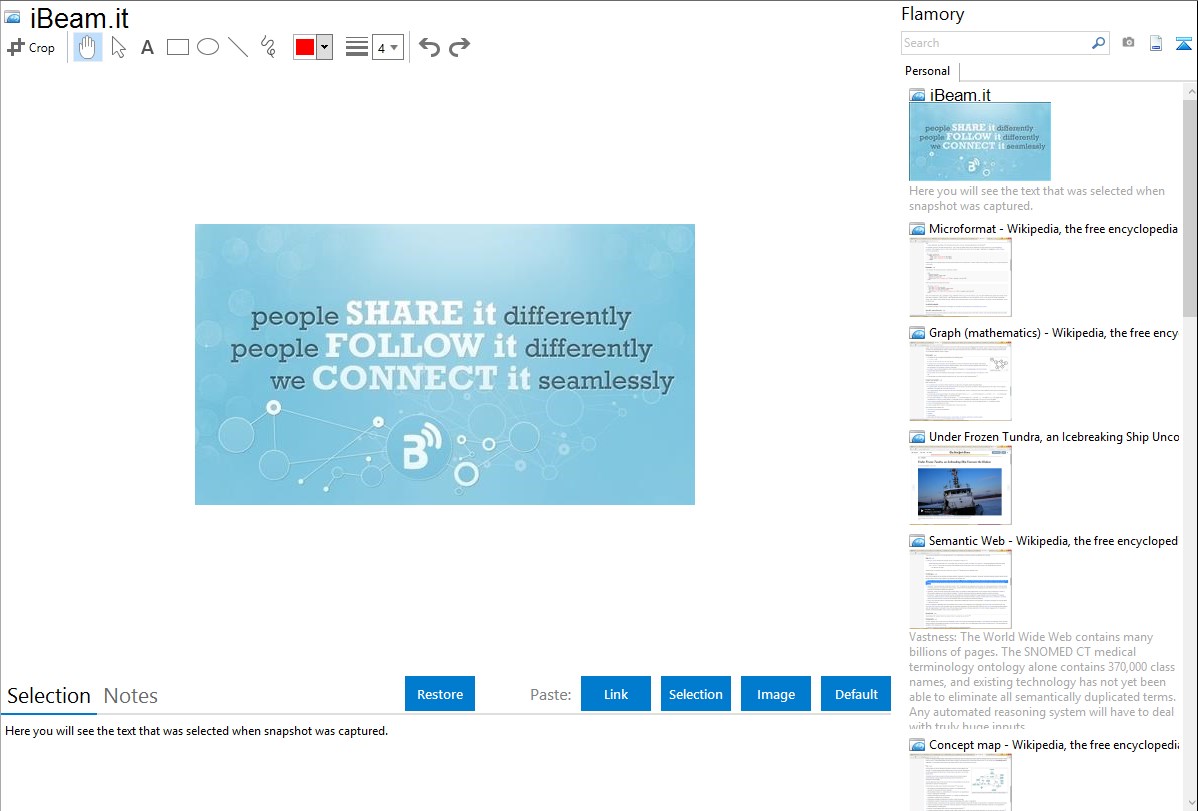Screen dimensions: 1198x811
Task: Paste as Default button
Action: pos(856,694)
